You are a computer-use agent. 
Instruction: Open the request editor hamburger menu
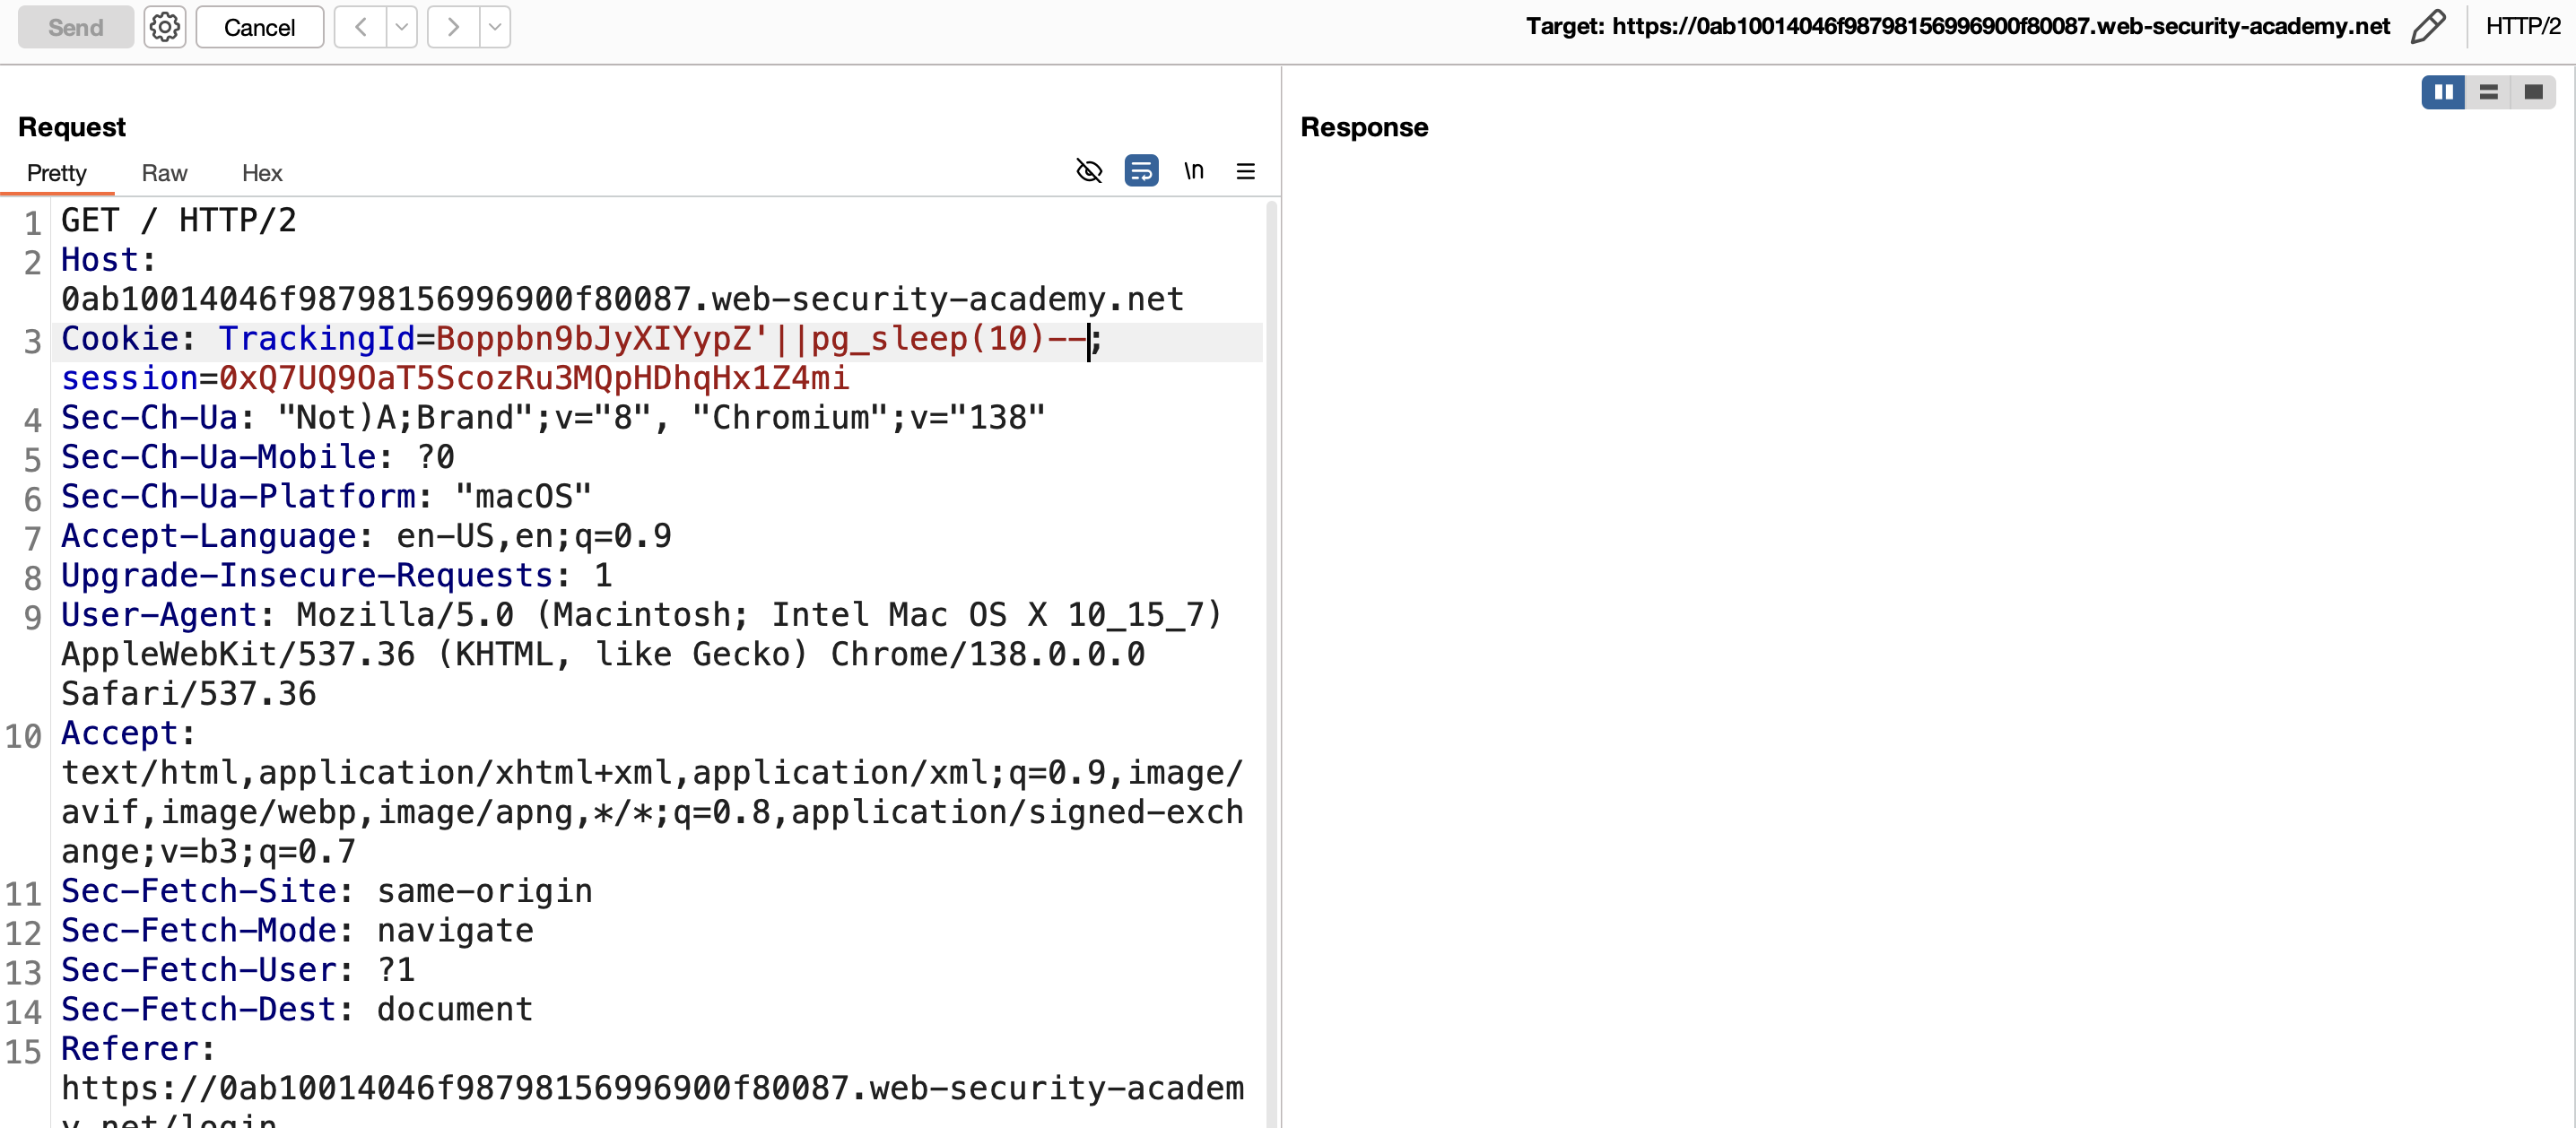pyautogui.click(x=1246, y=171)
